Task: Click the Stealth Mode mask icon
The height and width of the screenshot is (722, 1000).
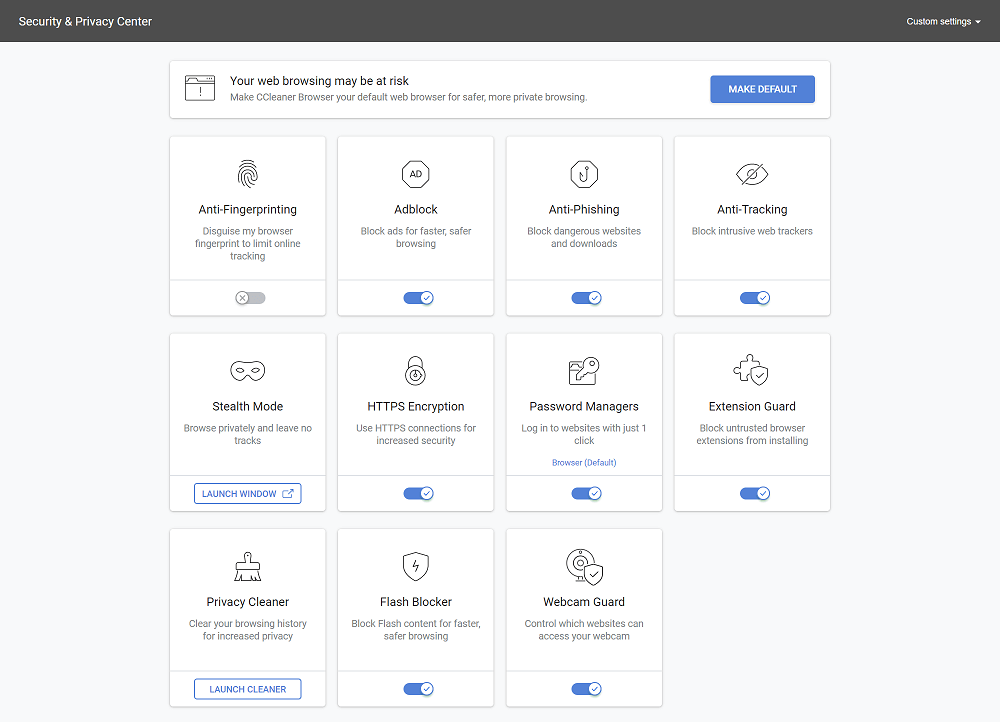Action: [247, 371]
